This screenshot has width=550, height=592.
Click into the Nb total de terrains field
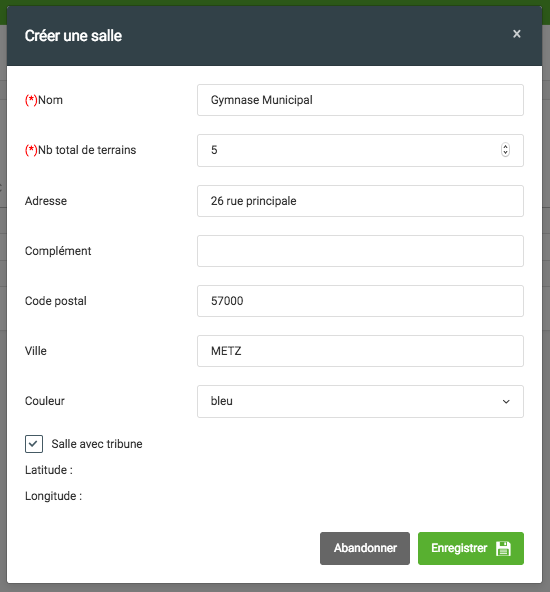coord(360,150)
